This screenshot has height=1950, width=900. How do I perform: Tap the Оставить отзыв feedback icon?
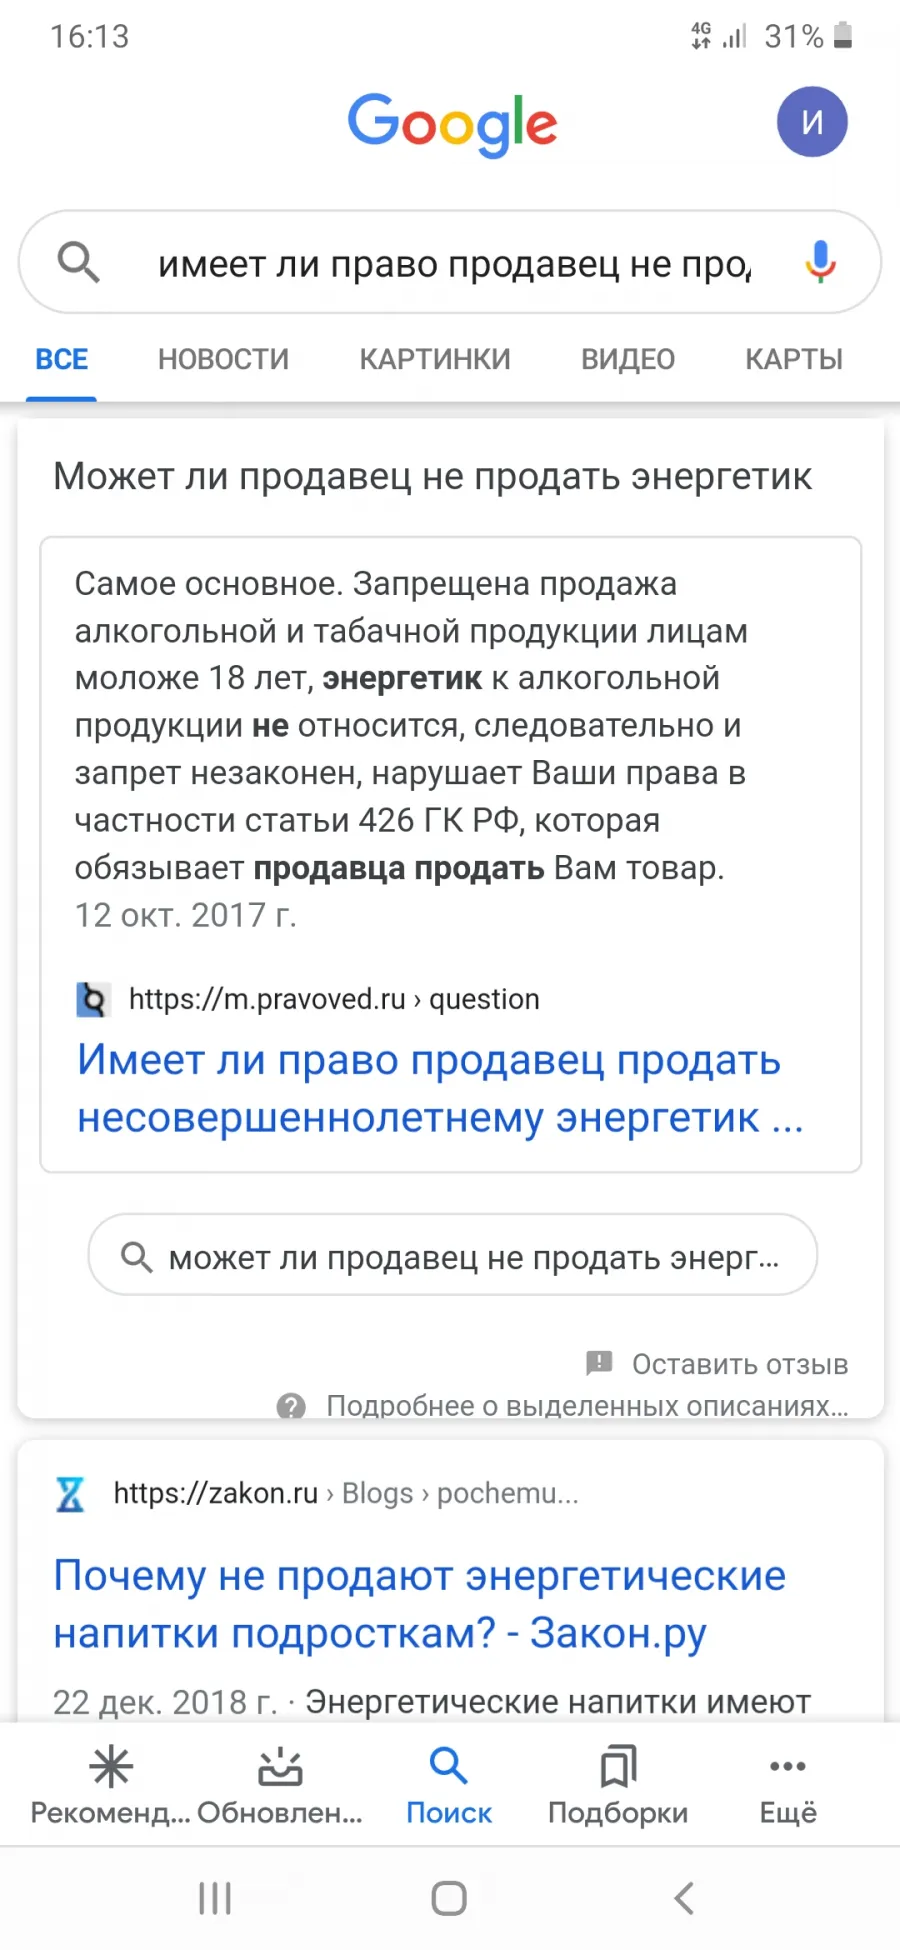coord(599,1362)
